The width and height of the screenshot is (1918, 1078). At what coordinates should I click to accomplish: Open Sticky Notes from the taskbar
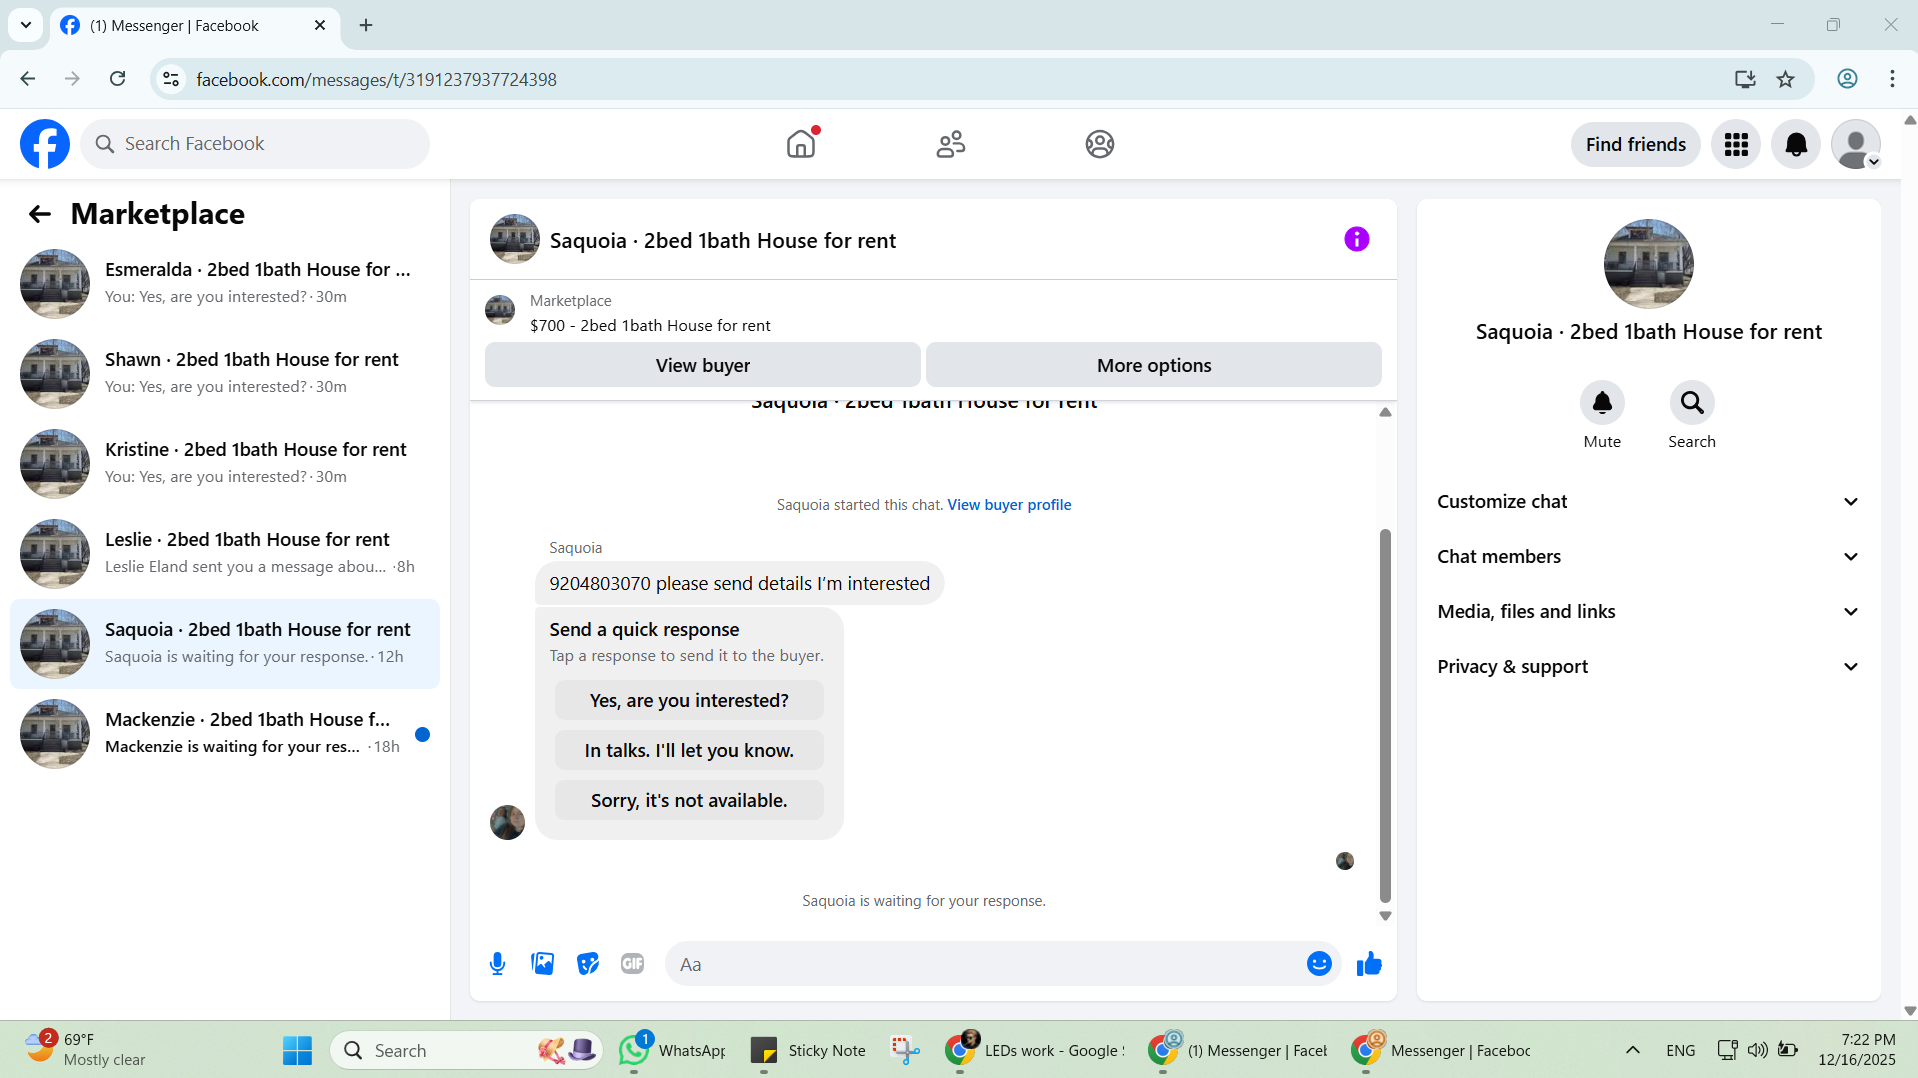[x=808, y=1051]
